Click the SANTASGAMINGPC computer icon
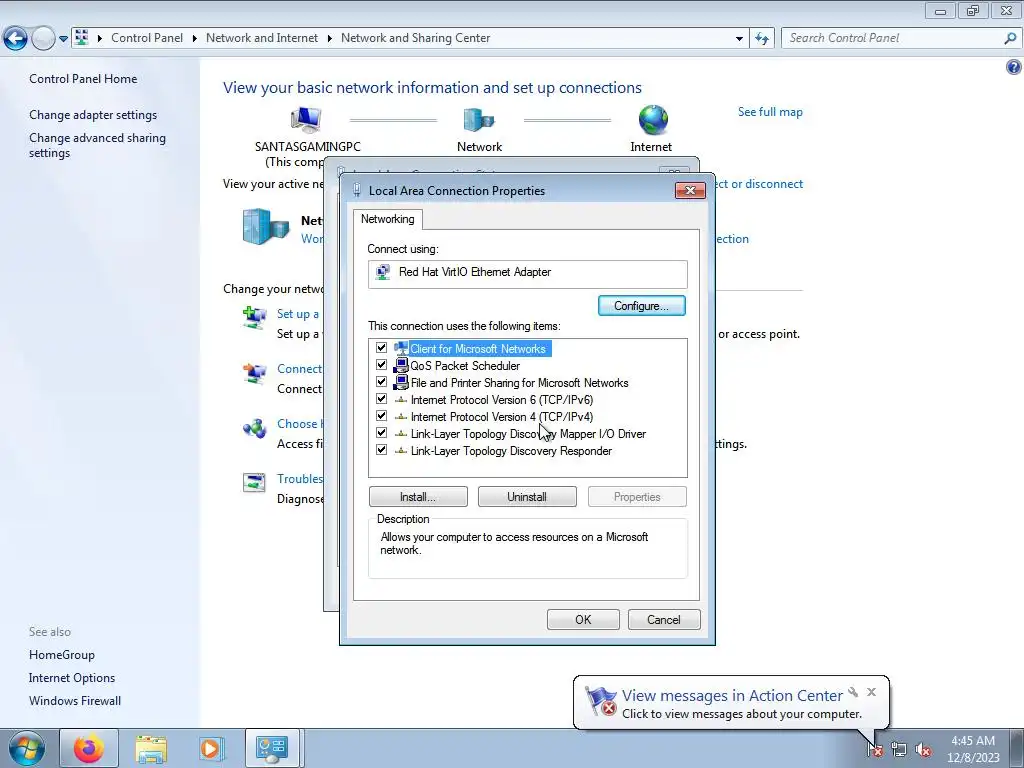The height and width of the screenshot is (768, 1024). [306, 120]
